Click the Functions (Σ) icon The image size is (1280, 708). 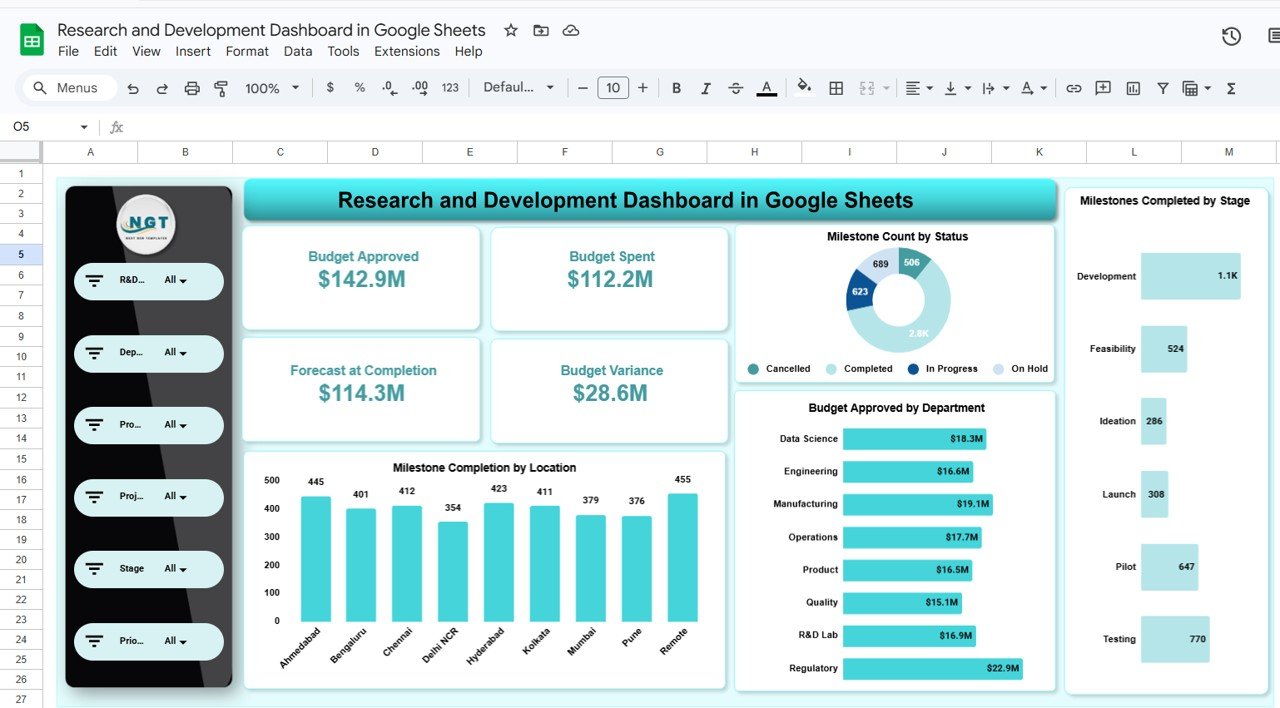1230,88
